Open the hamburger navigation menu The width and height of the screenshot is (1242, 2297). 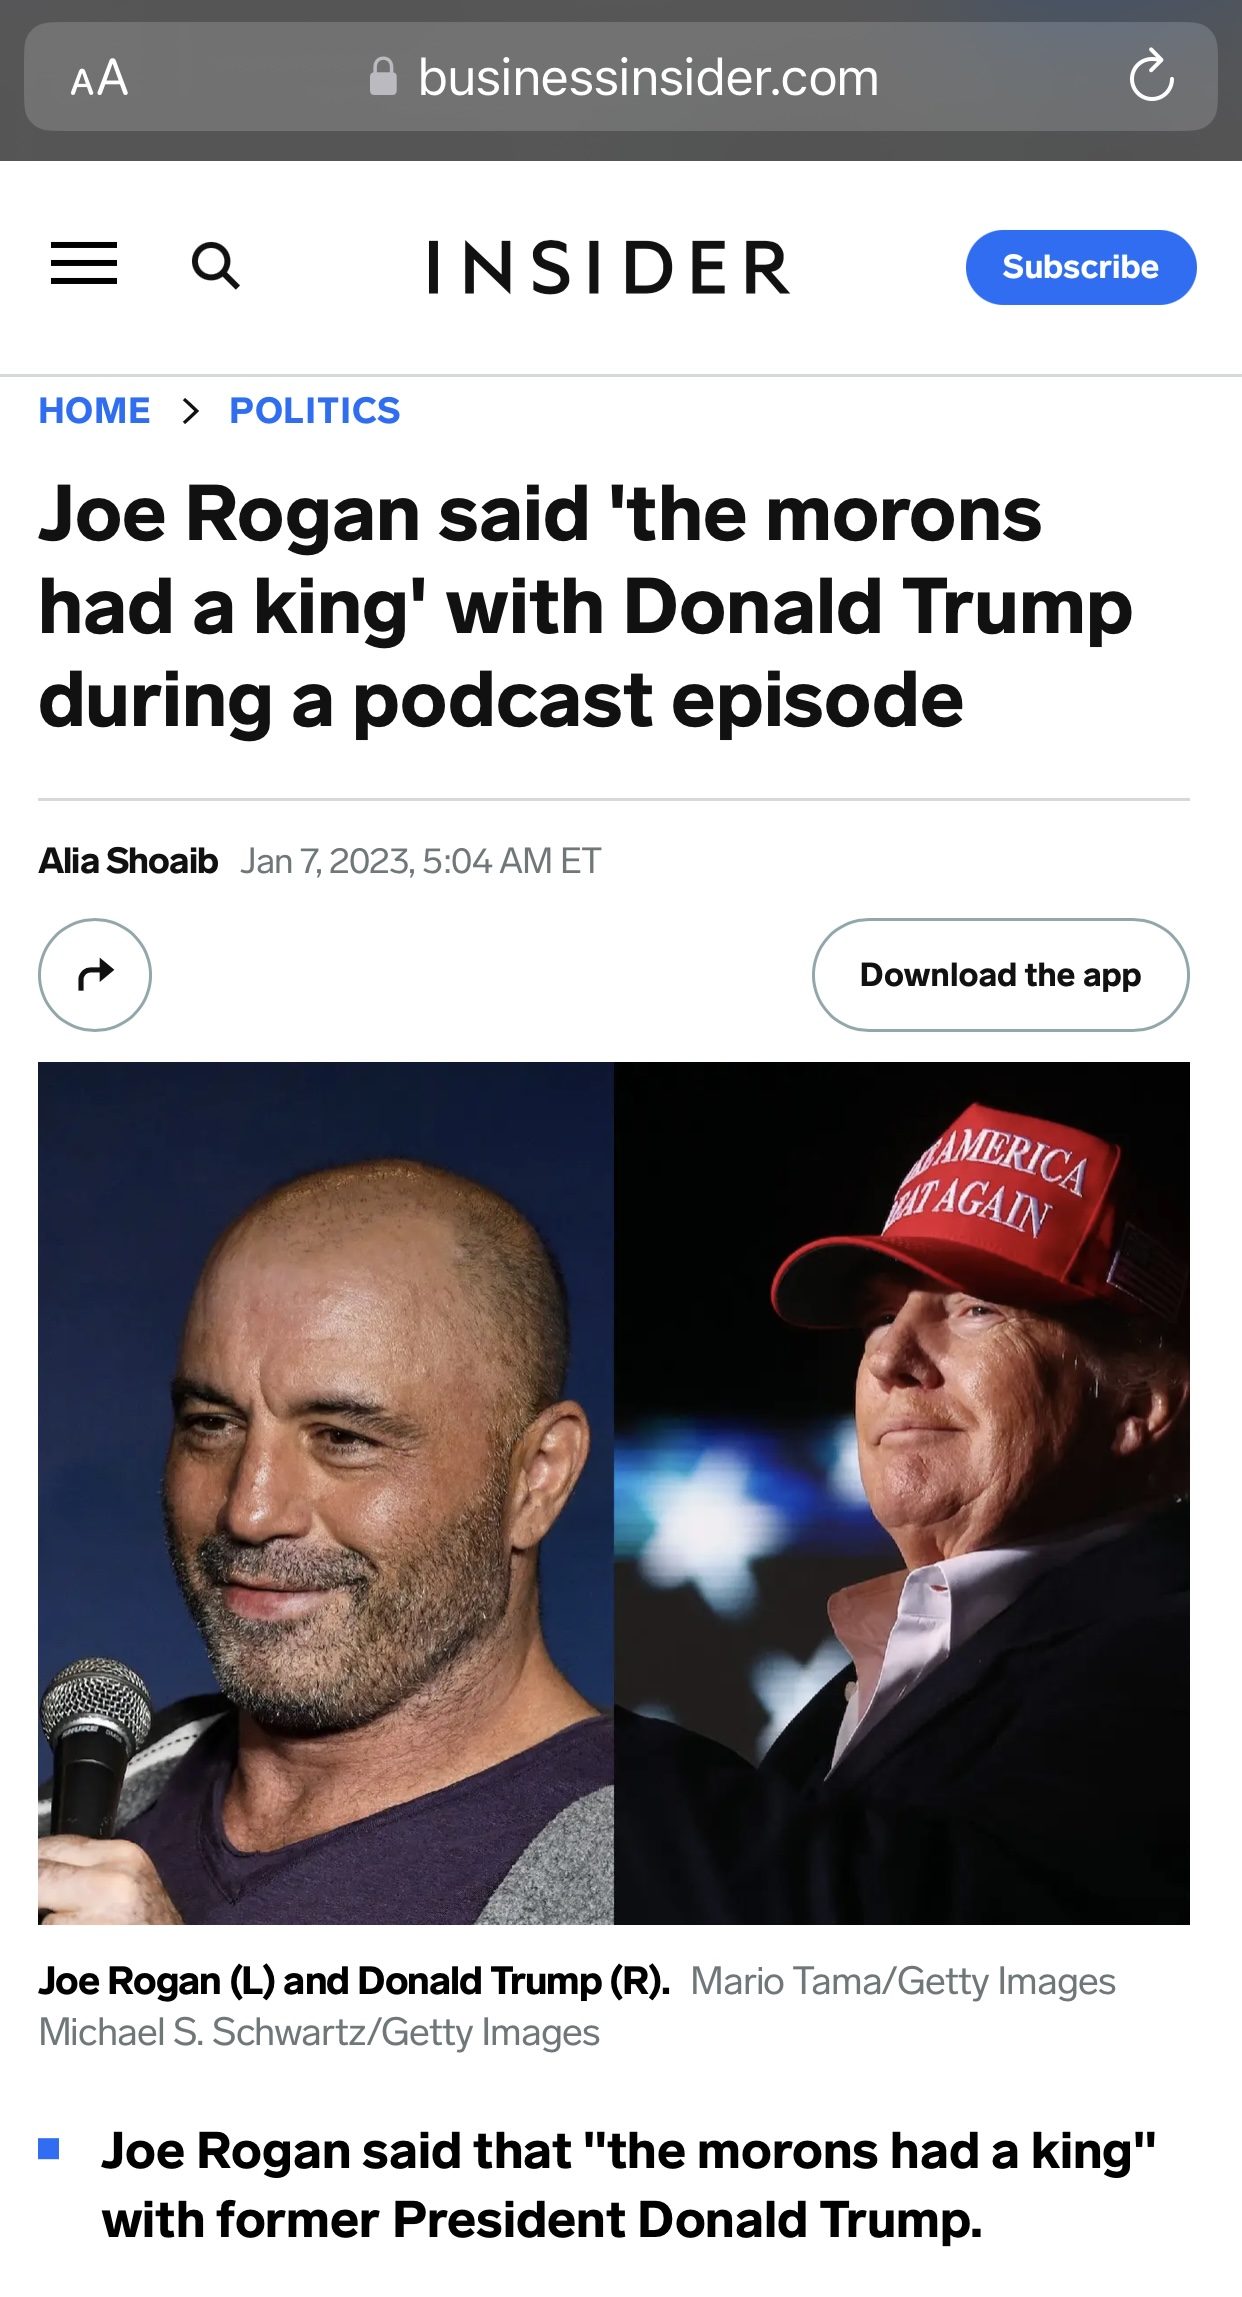click(84, 264)
